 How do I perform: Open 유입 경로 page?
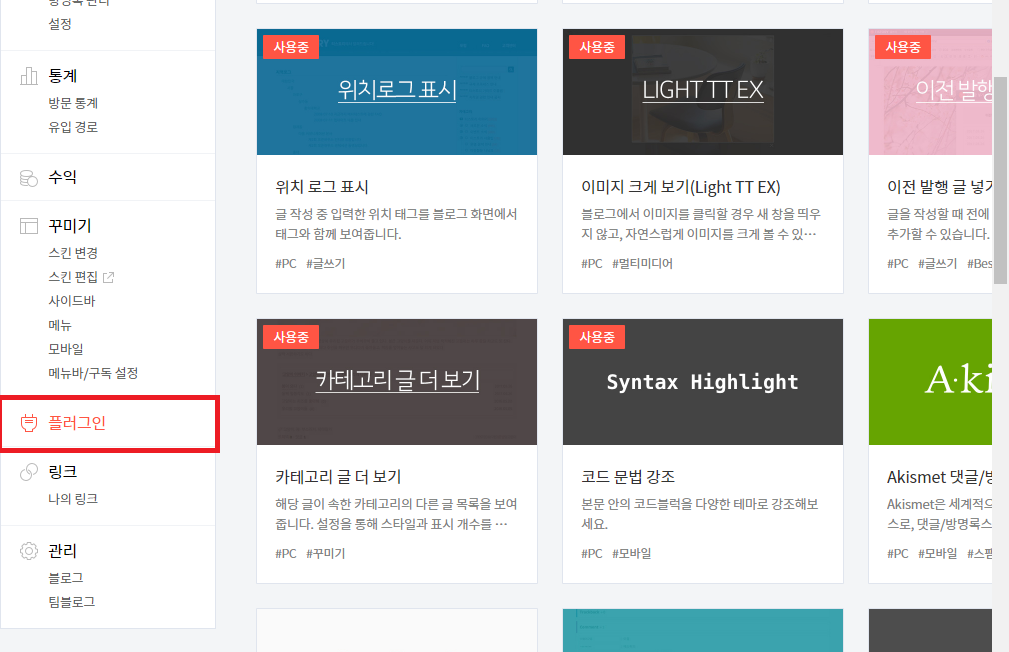pyautogui.click(x=73, y=127)
